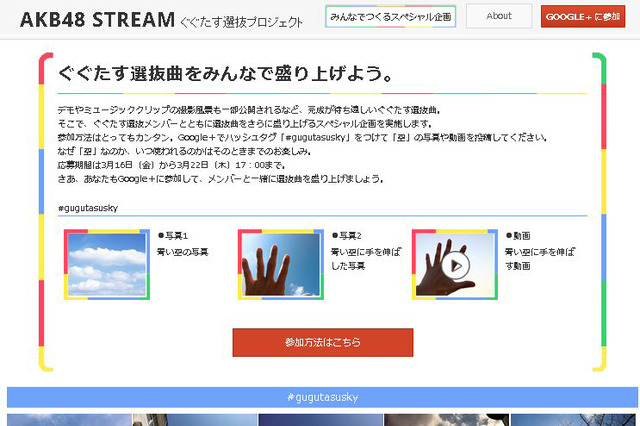The height and width of the screenshot is (426, 640).
Task: Open the About page
Action: 499,16
